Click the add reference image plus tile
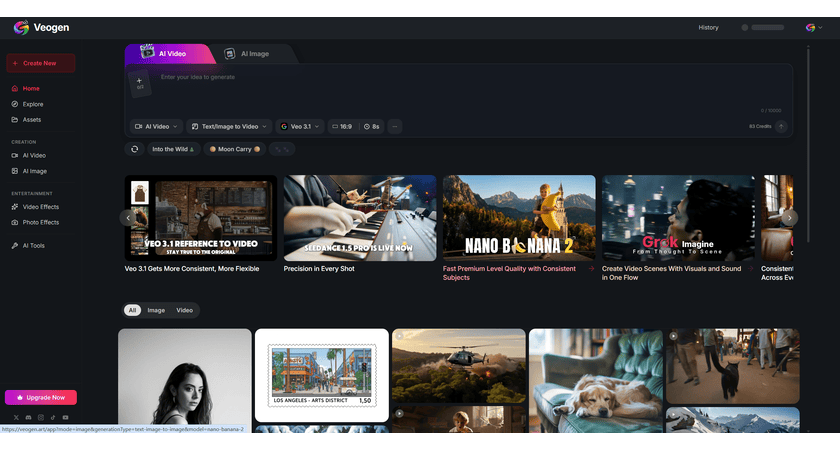840x450 pixels. tap(139, 84)
